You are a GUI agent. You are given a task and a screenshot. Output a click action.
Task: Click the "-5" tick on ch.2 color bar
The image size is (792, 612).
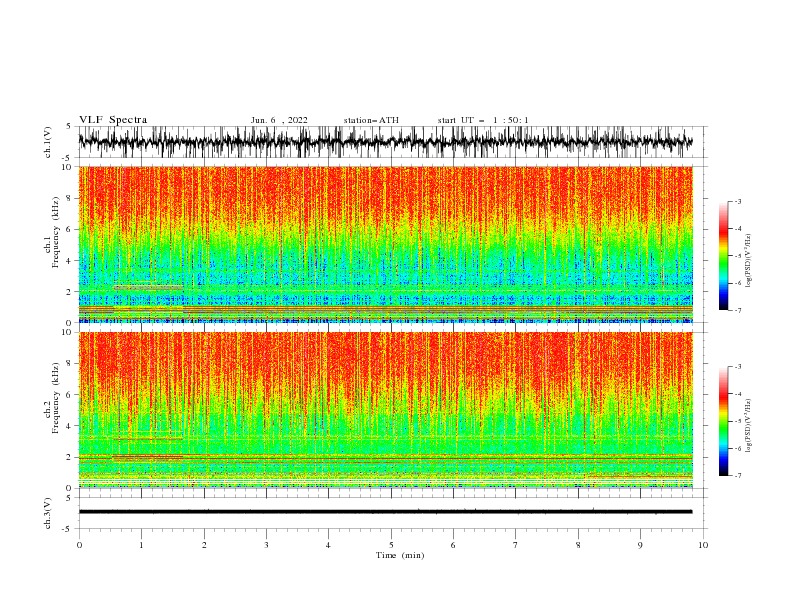pos(737,421)
